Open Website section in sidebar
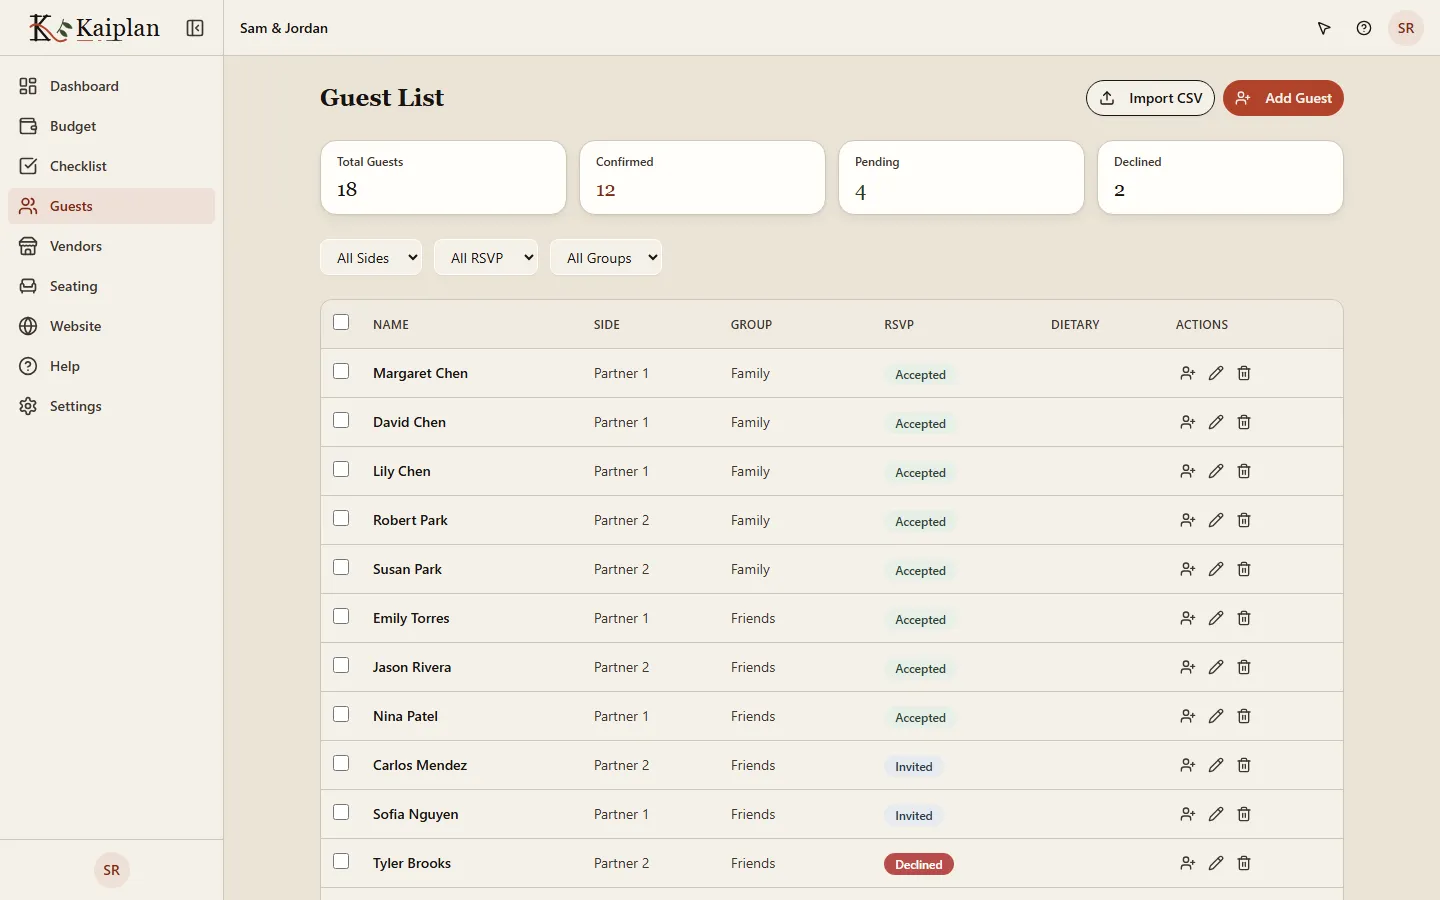The height and width of the screenshot is (900, 1440). pos(111,326)
